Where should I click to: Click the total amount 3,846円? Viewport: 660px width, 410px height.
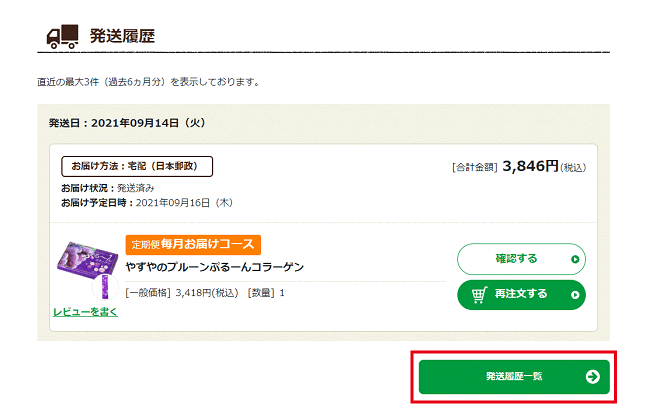530,166
